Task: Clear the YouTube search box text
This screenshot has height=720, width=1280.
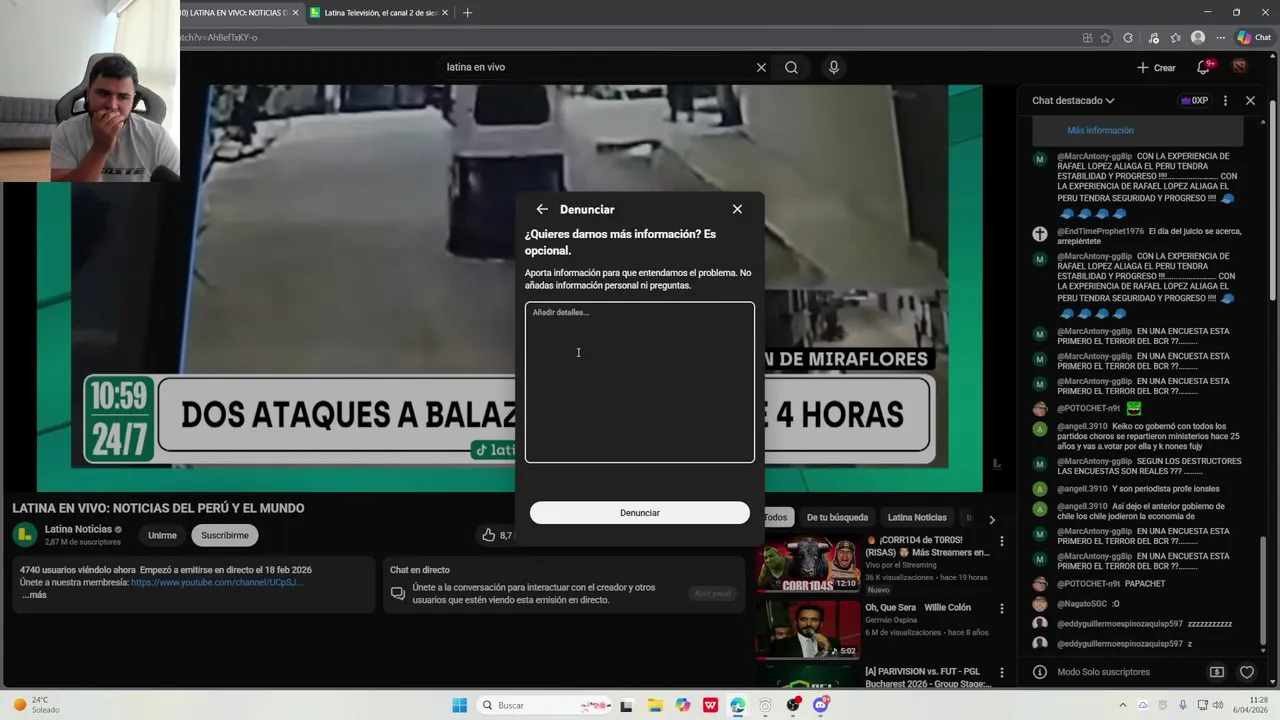Action: pyautogui.click(x=761, y=67)
